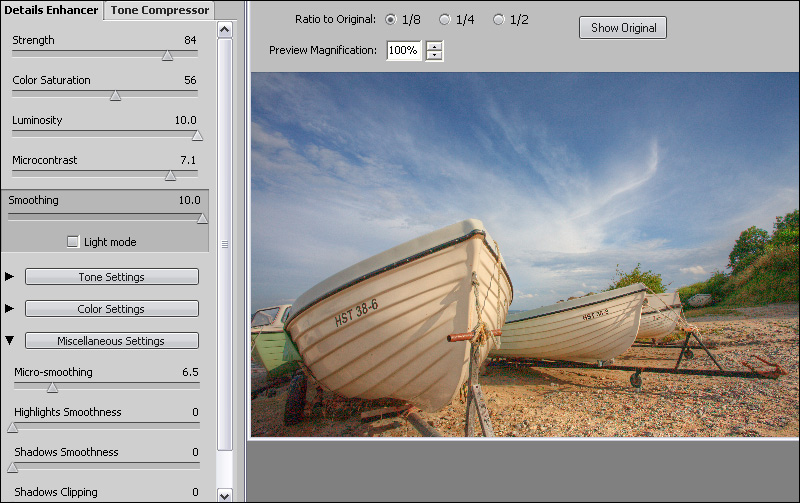800x503 pixels.
Task: Collapse the Miscellaneous Settings triangle
Action: (x=10, y=341)
